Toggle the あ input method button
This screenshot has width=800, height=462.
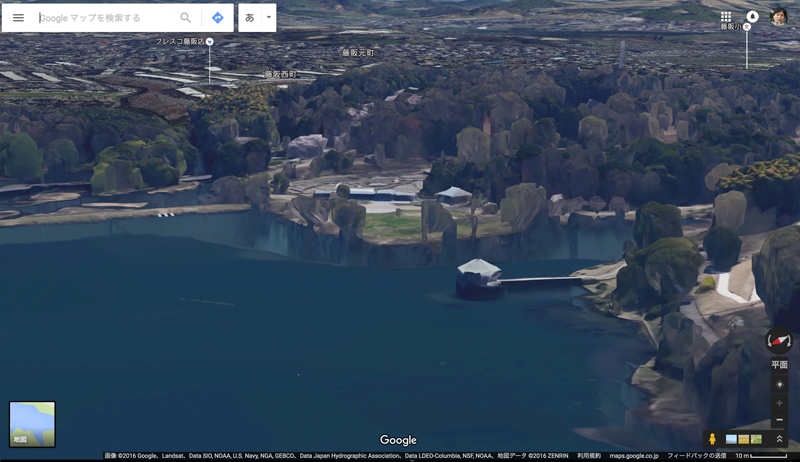coord(250,18)
